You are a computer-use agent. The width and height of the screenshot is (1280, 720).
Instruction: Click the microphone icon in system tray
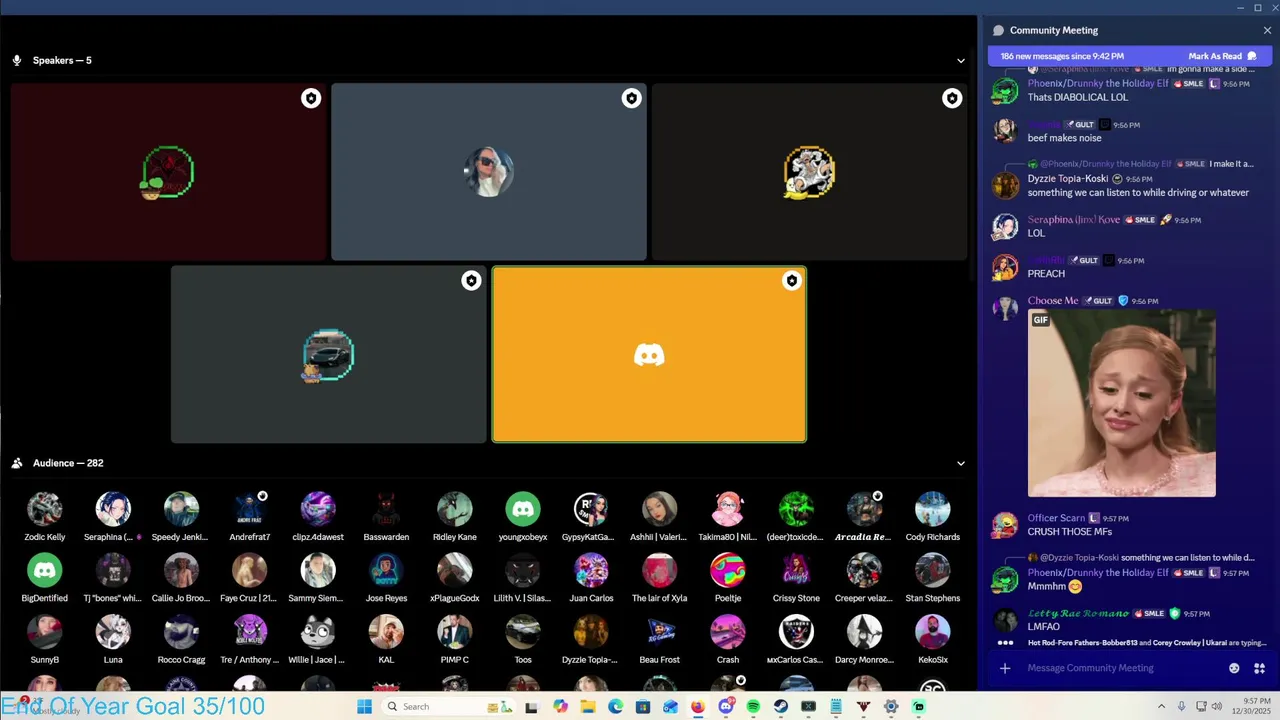point(1181,706)
